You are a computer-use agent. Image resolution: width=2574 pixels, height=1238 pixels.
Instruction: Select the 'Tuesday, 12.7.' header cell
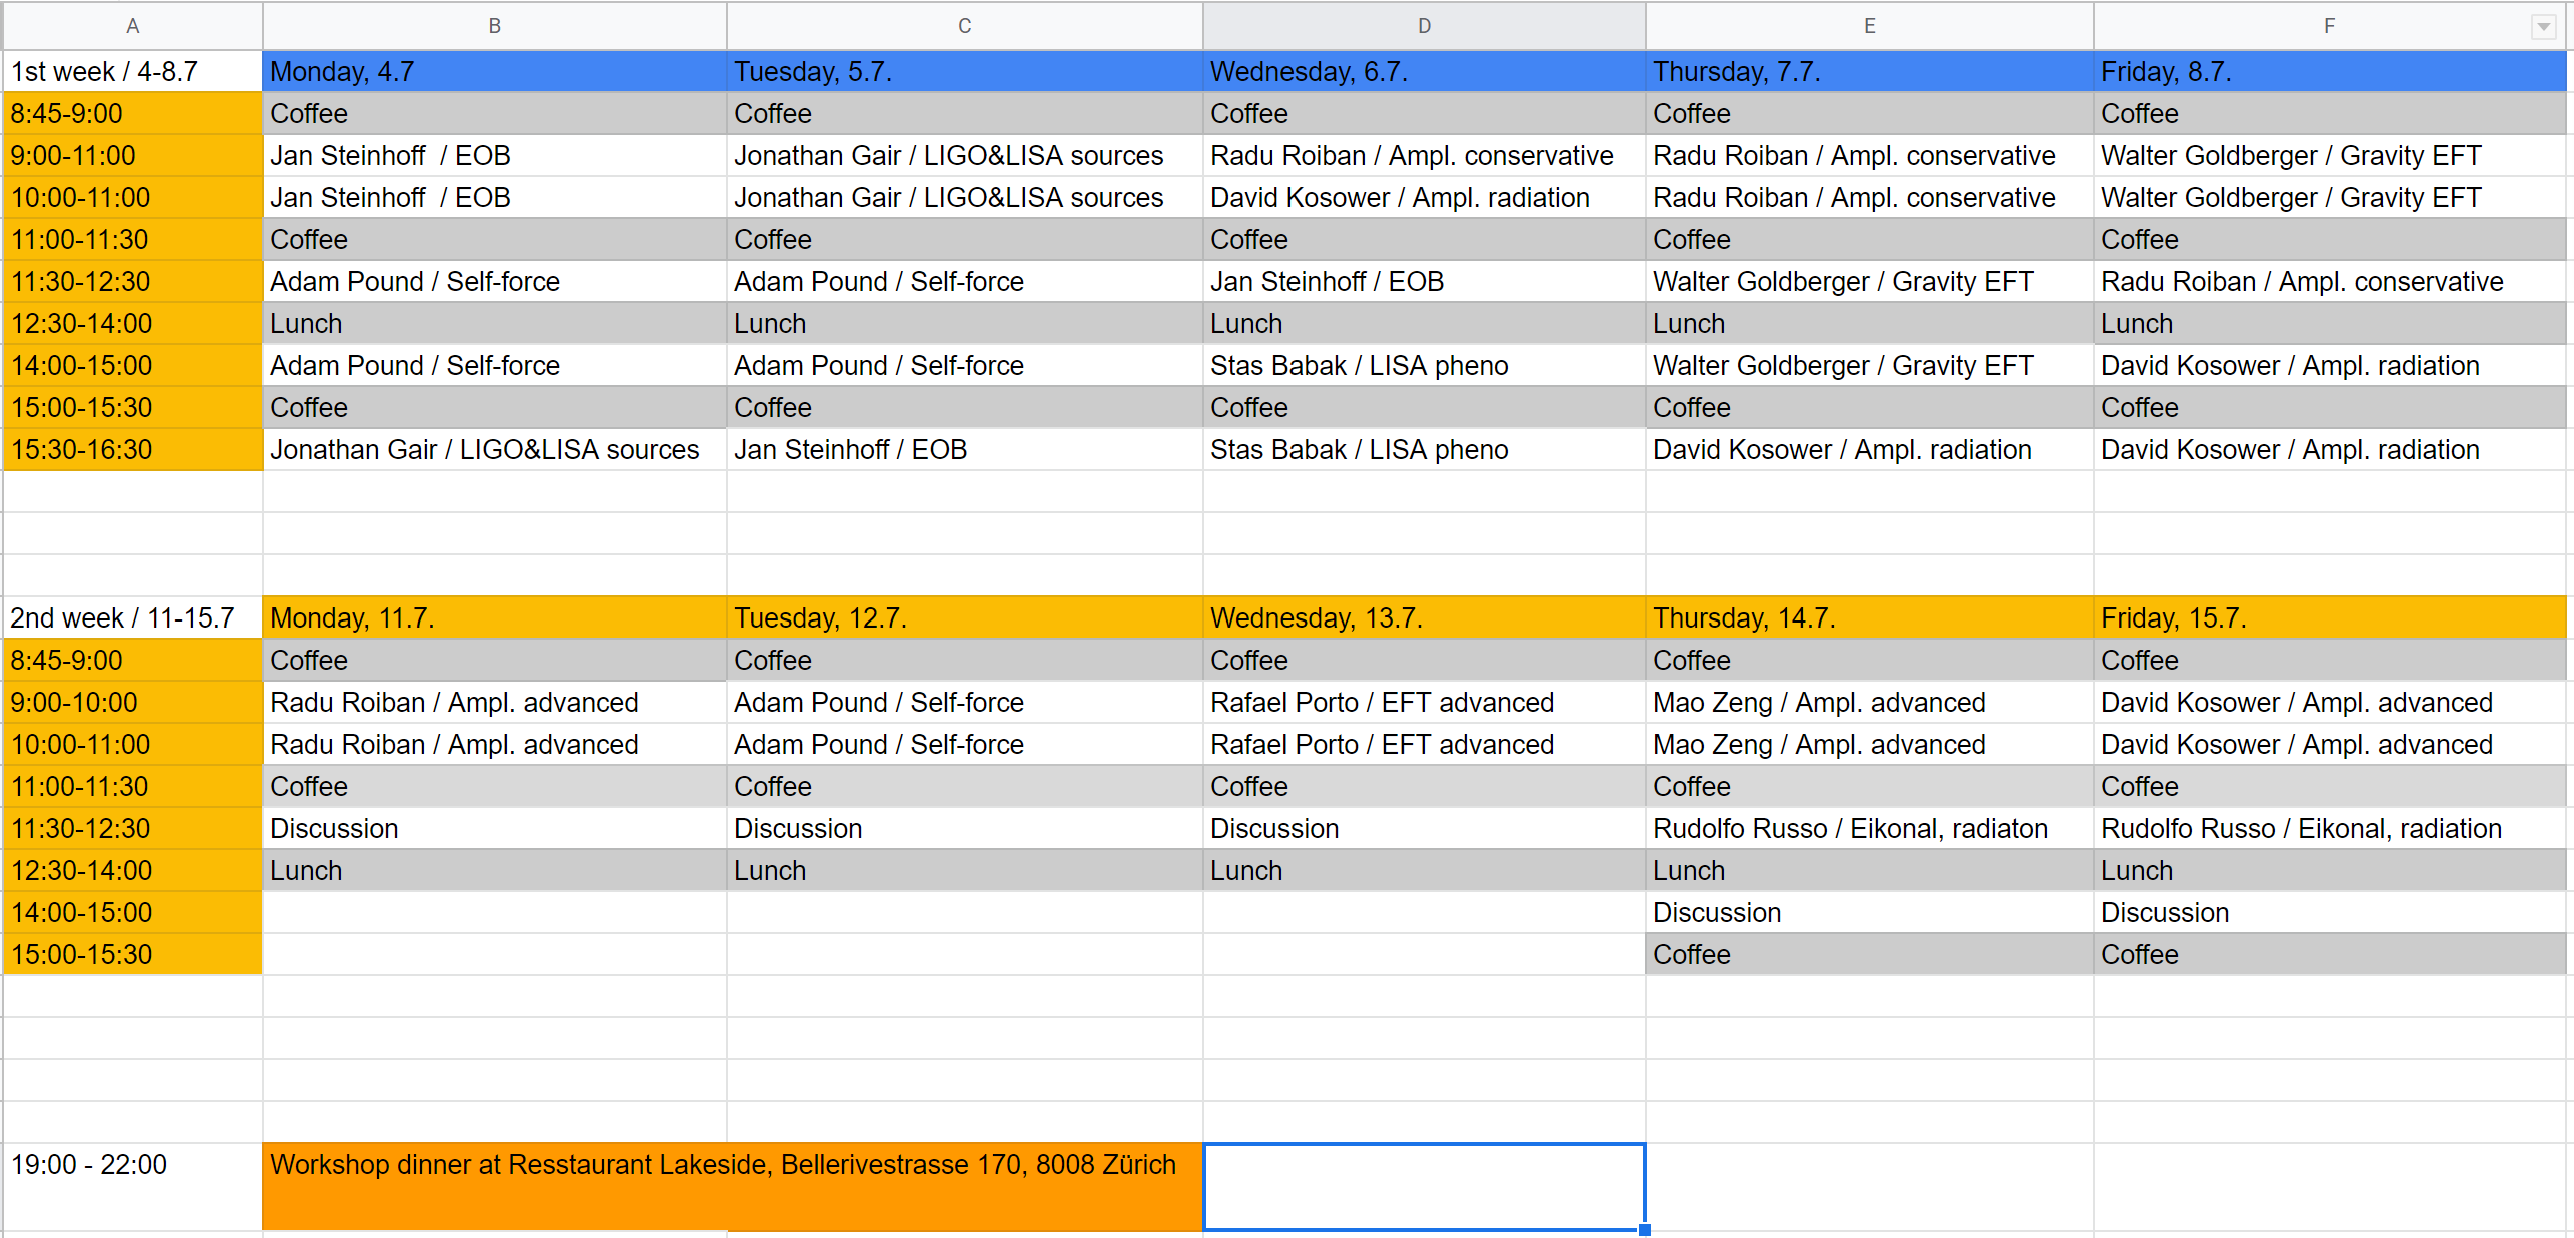tap(964, 618)
